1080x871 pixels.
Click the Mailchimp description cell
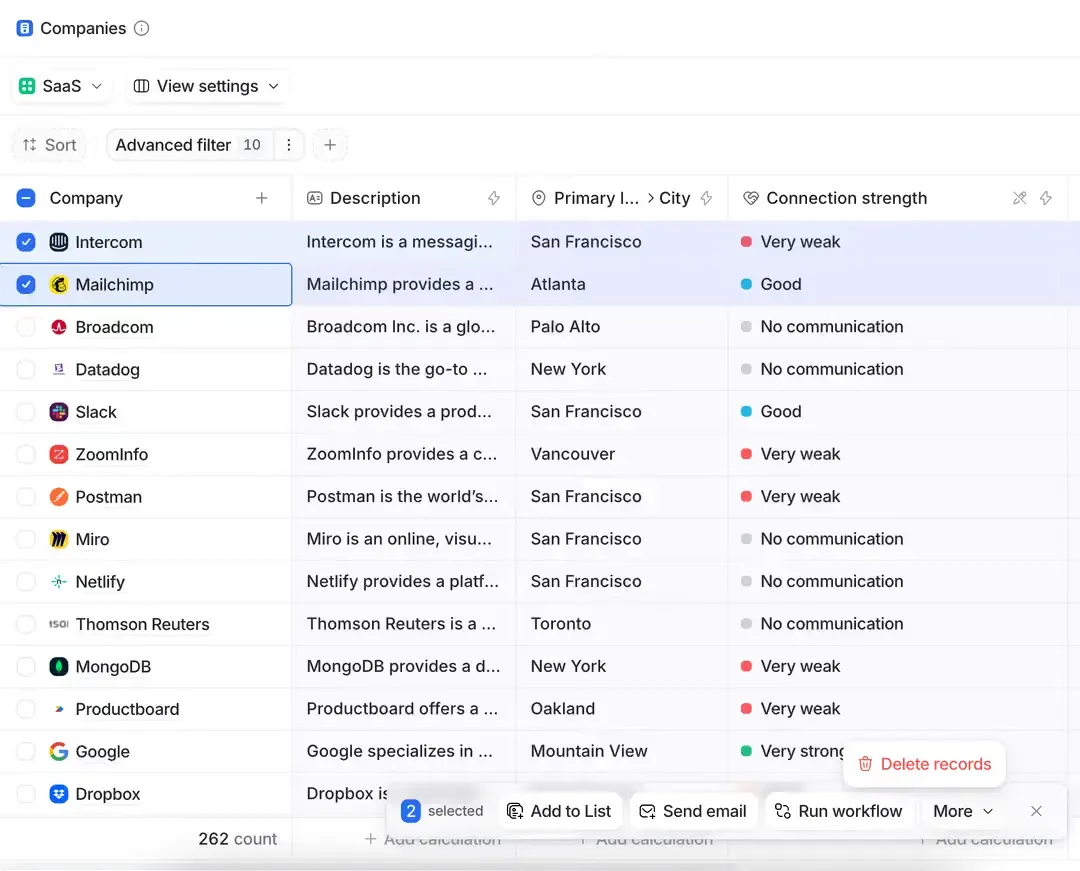click(404, 284)
